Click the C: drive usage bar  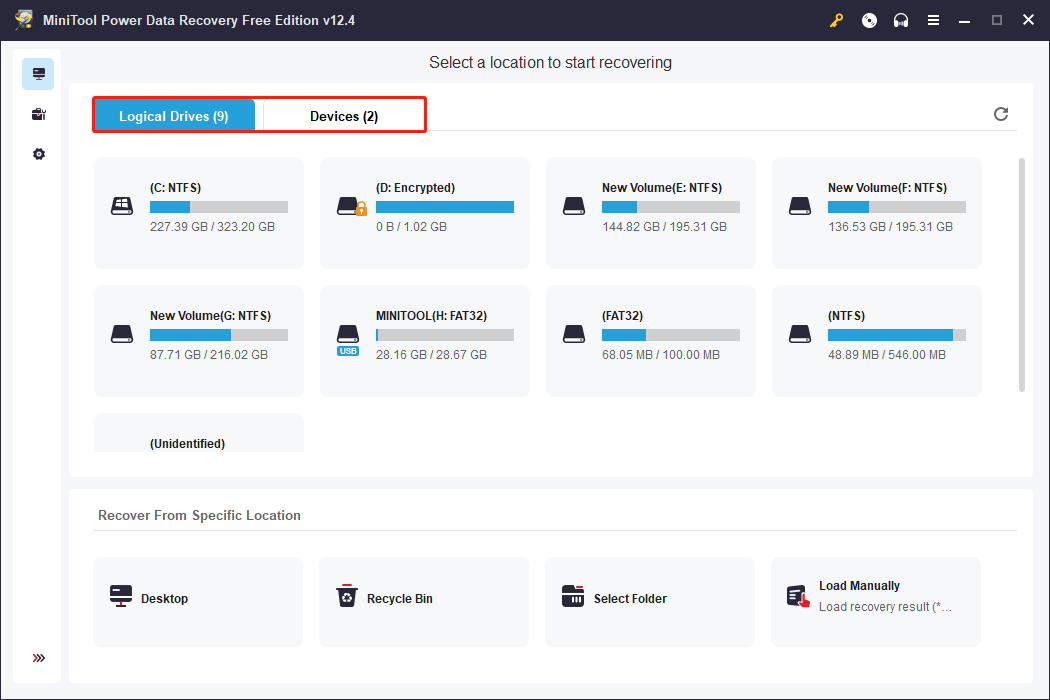pyautogui.click(x=219, y=207)
